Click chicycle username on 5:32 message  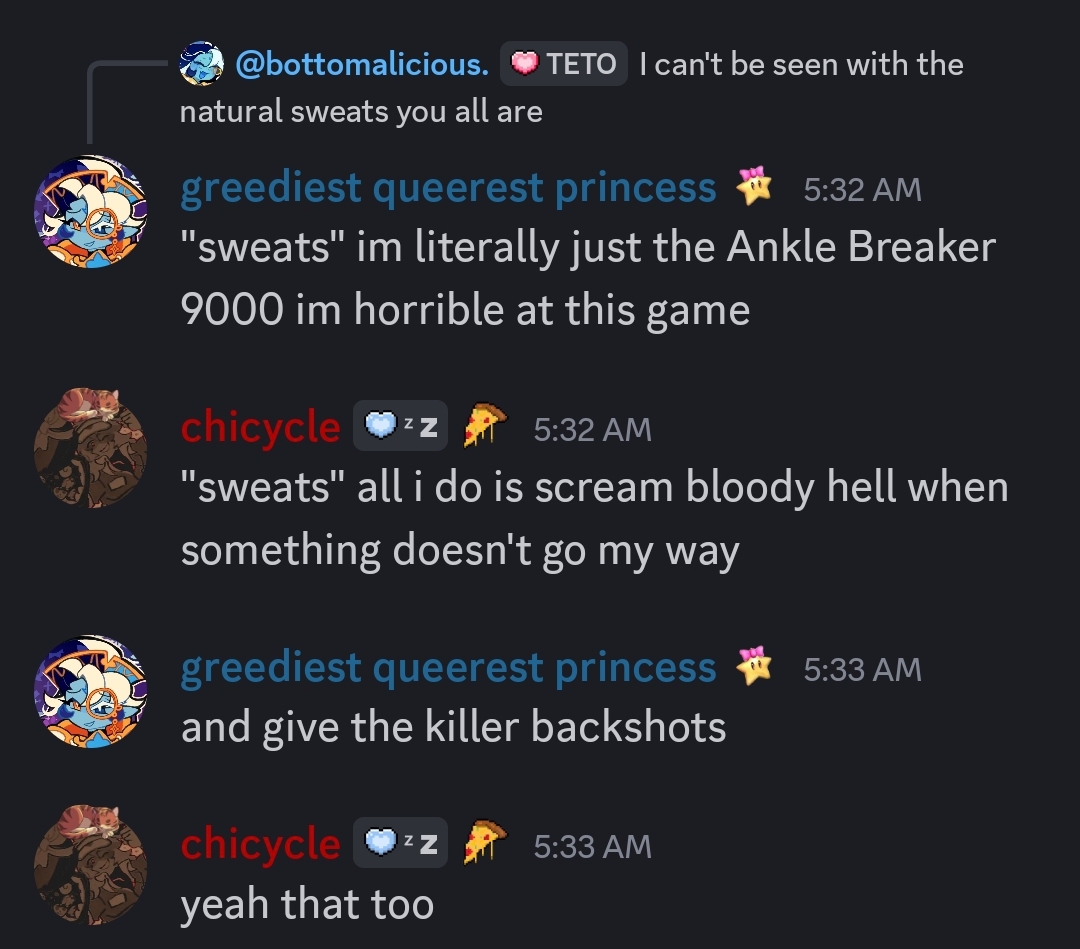pos(260,427)
